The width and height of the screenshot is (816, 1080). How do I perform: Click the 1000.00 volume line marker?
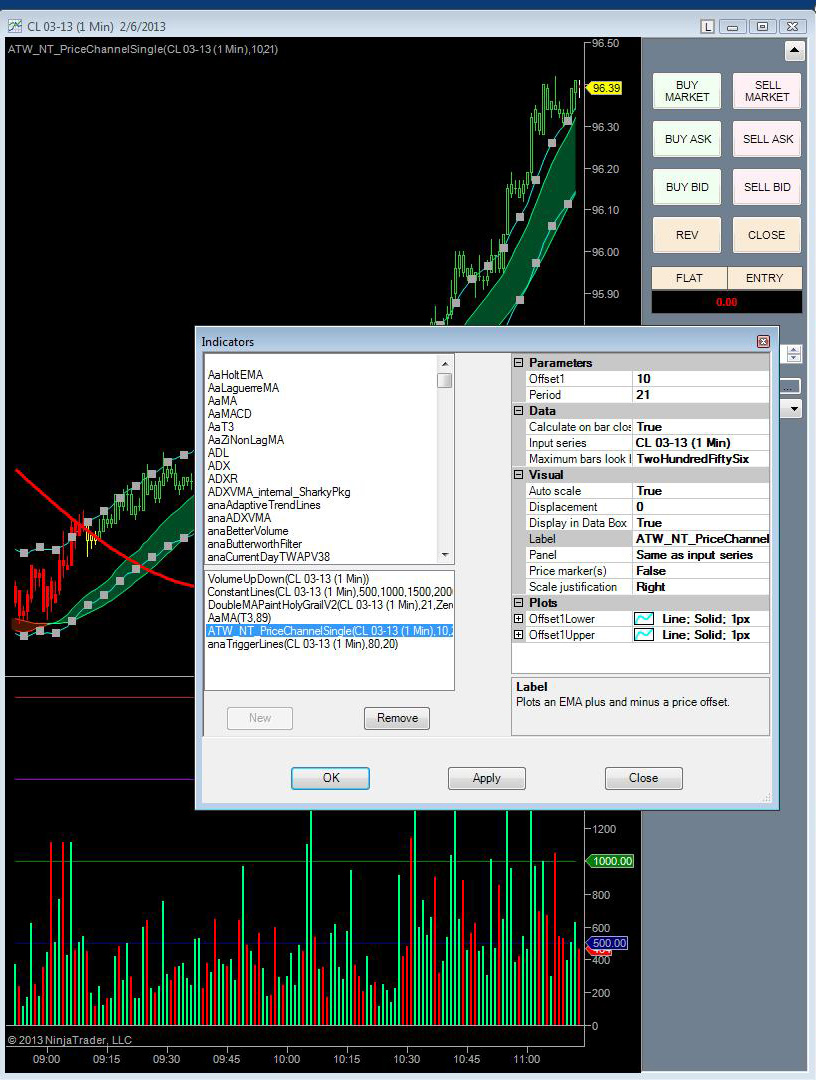click(610, 861)
